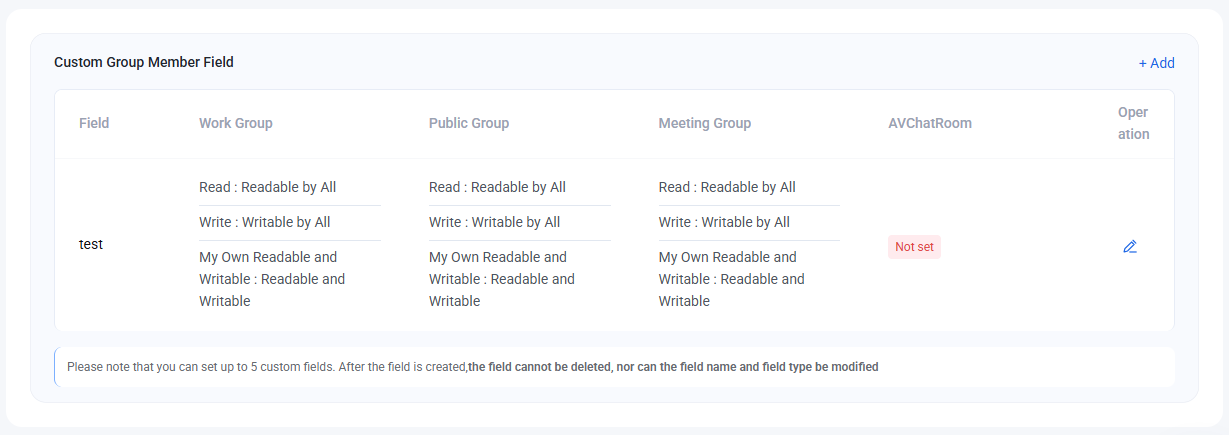Click the Public Group column header
Image resolution: width=1229 pixels, height=435 pixels.
(x=469, y=123)
